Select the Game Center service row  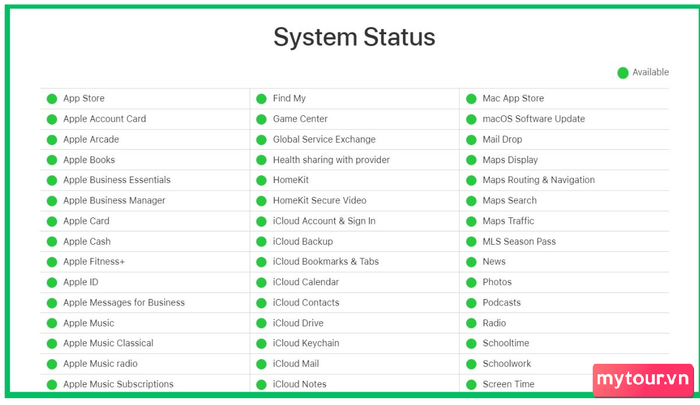301,119
